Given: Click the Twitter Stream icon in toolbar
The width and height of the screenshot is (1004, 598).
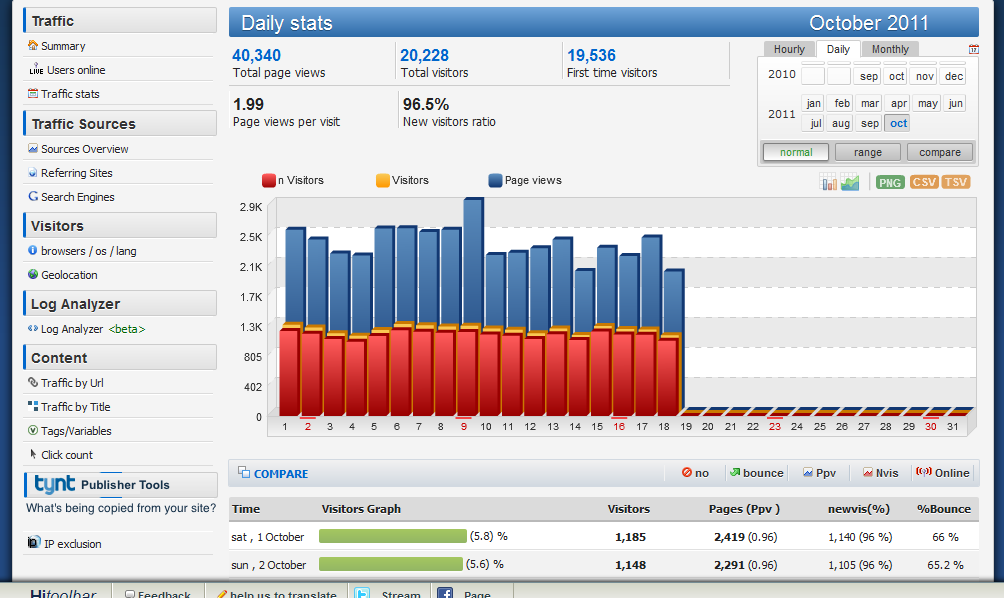Looking at the screenshot, I should (x=362, y=594).
